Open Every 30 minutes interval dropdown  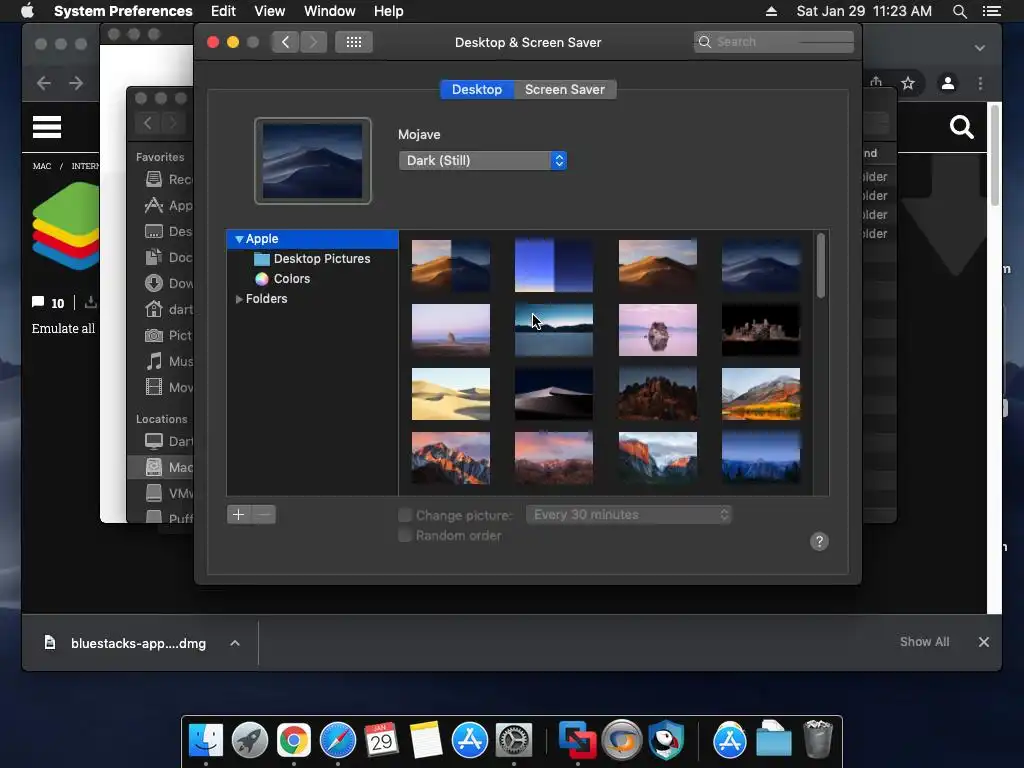(629, 515)
